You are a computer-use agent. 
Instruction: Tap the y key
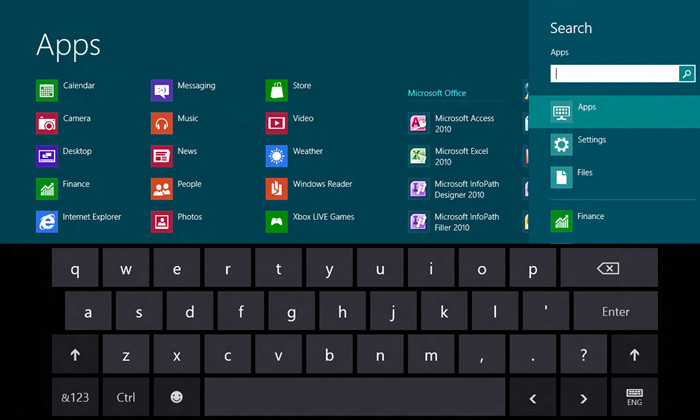pos(329,268)
